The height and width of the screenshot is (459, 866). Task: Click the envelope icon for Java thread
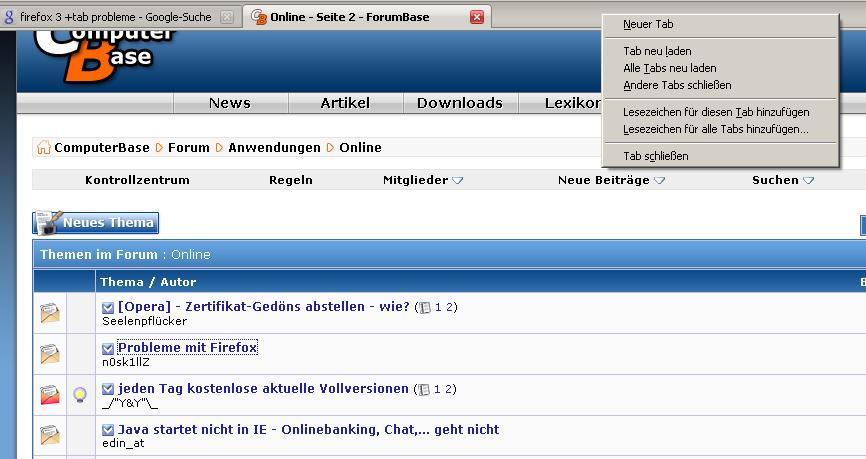coord(49,435)
